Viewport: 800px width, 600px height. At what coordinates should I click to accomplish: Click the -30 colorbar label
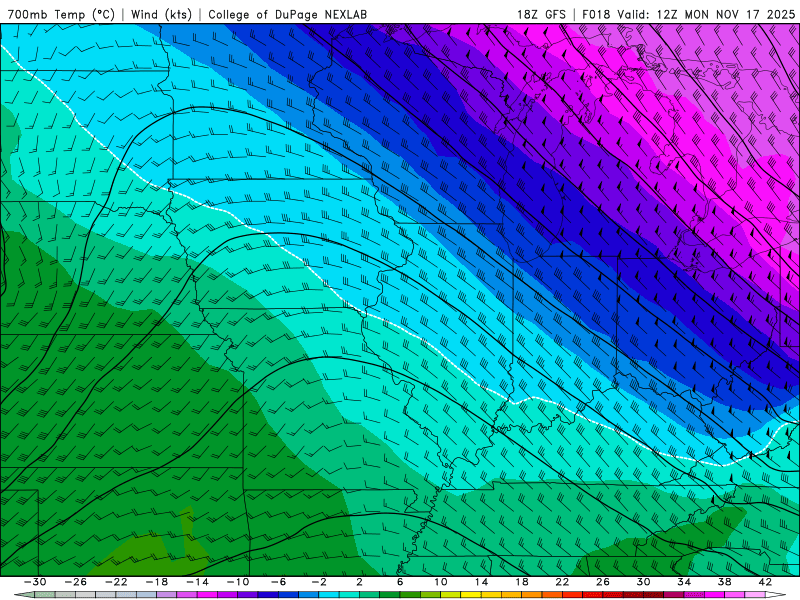(x=35, y=582)
